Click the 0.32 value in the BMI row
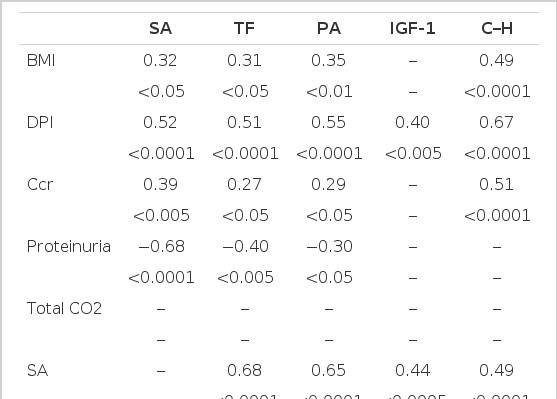Image resolution: width=557 pixels, height=399 pixels. (160, 60)
